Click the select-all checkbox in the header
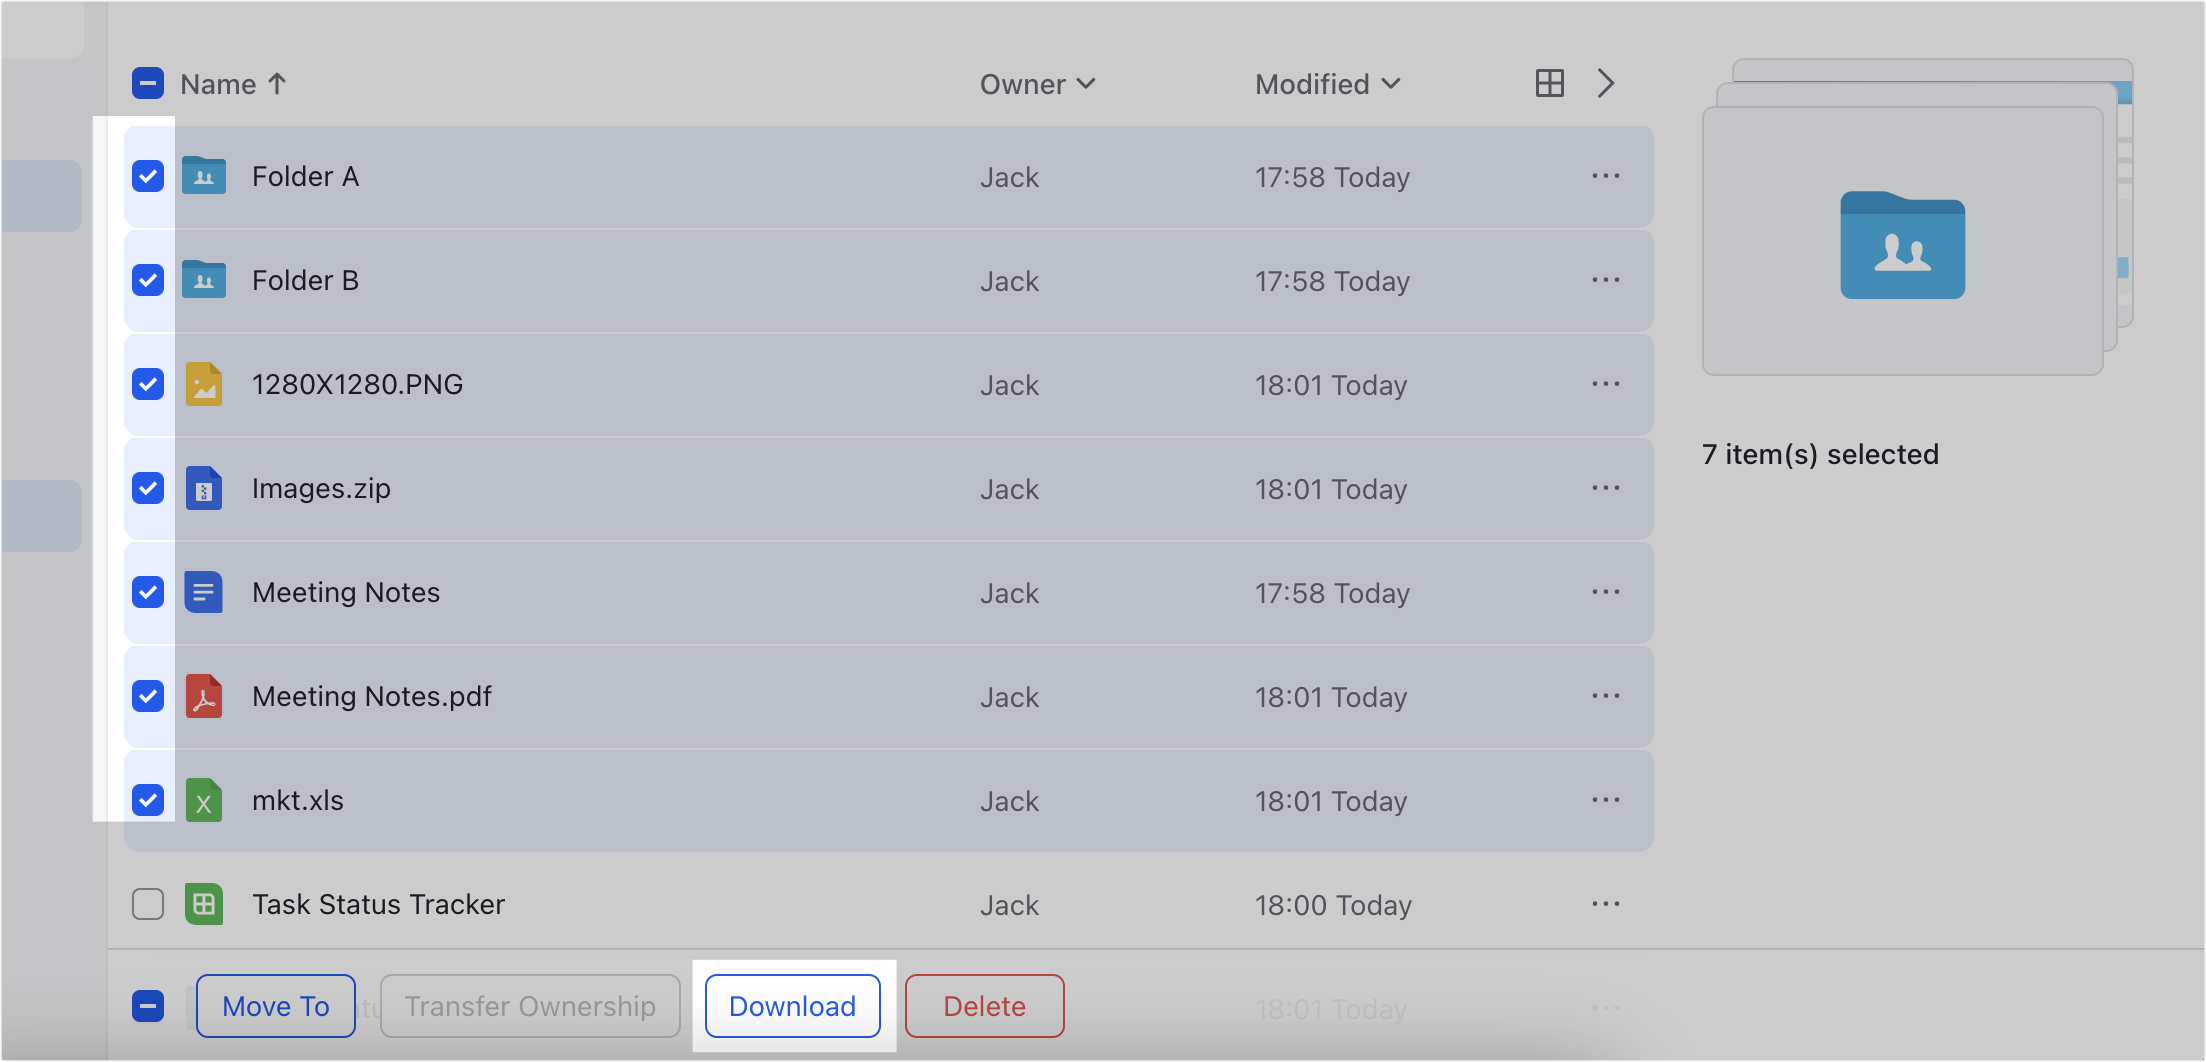The image size is (2206, 1062). [x=147, y=83]
